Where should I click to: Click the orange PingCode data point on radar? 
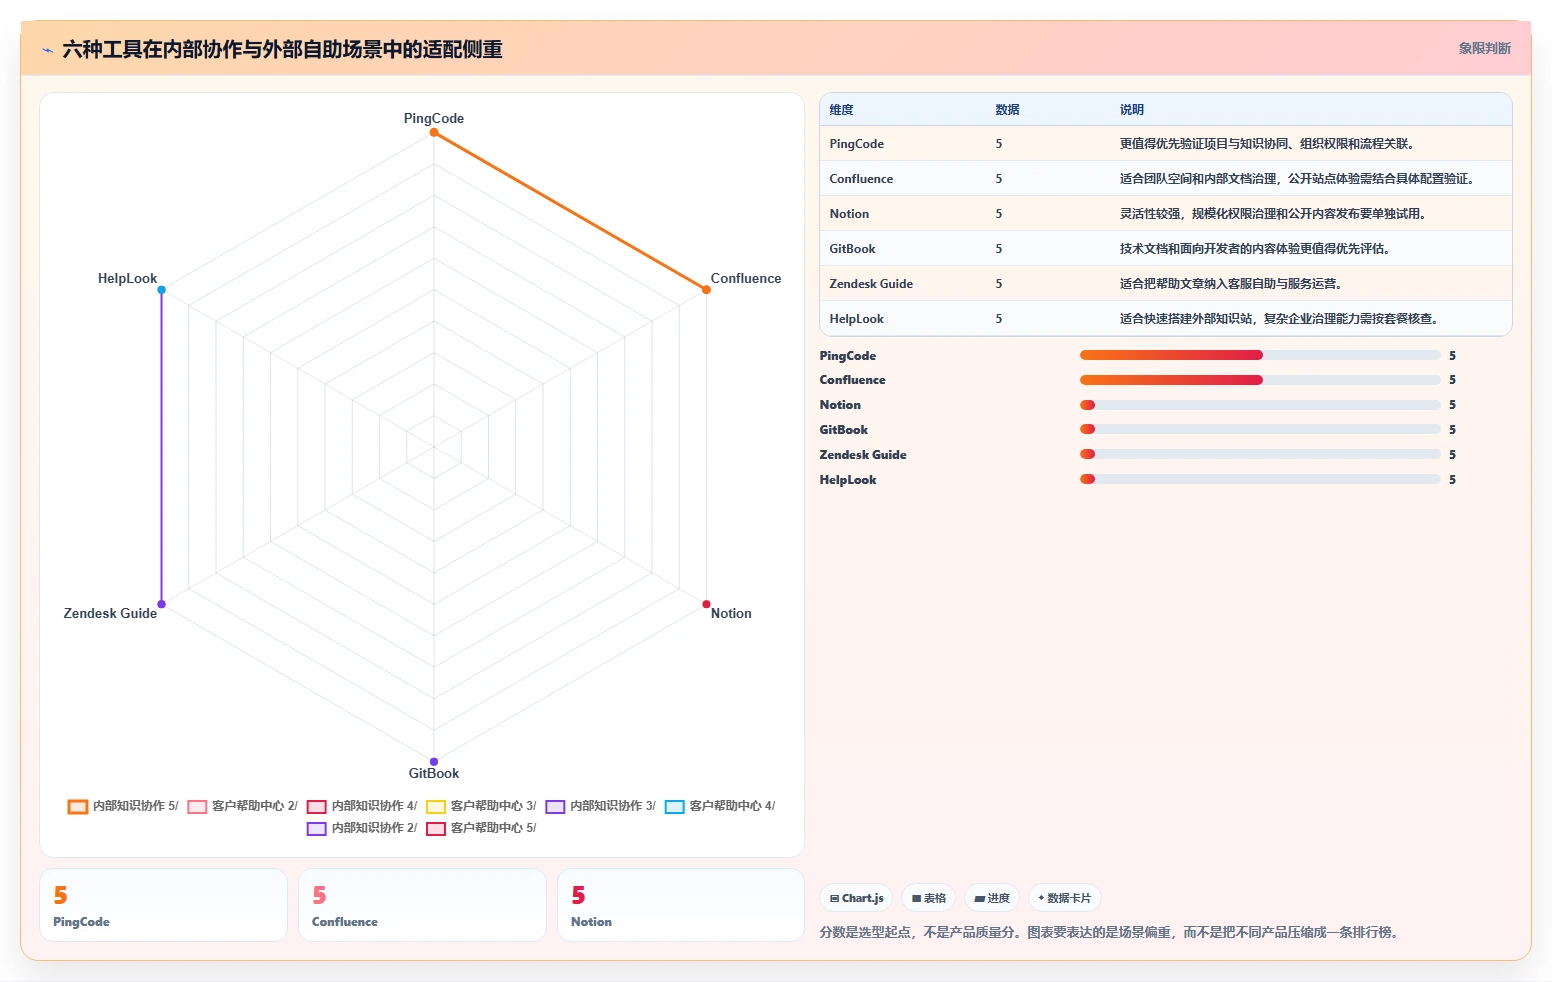[x=434, y=132]
